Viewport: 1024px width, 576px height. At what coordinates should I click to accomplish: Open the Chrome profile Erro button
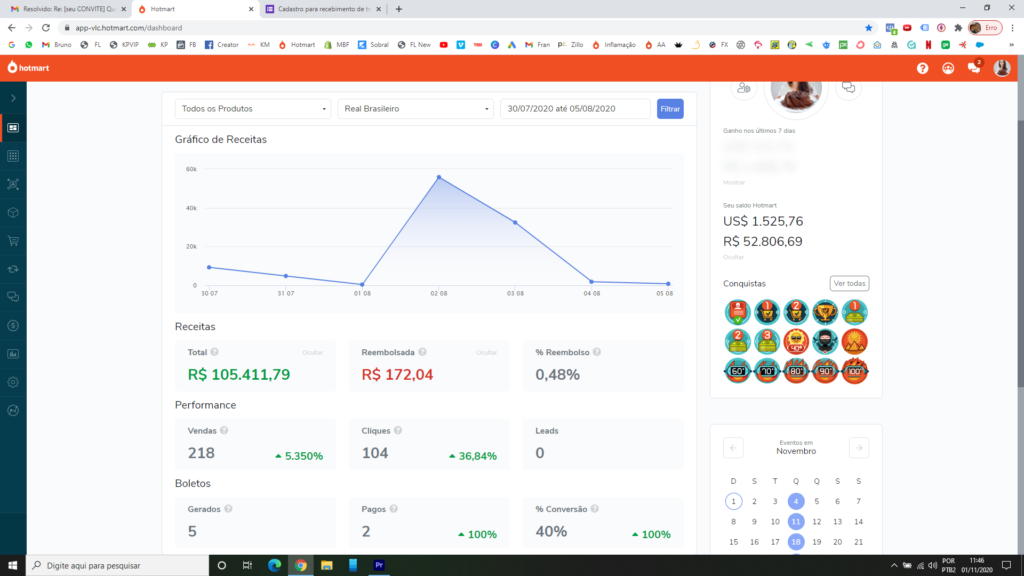[985, 27]
